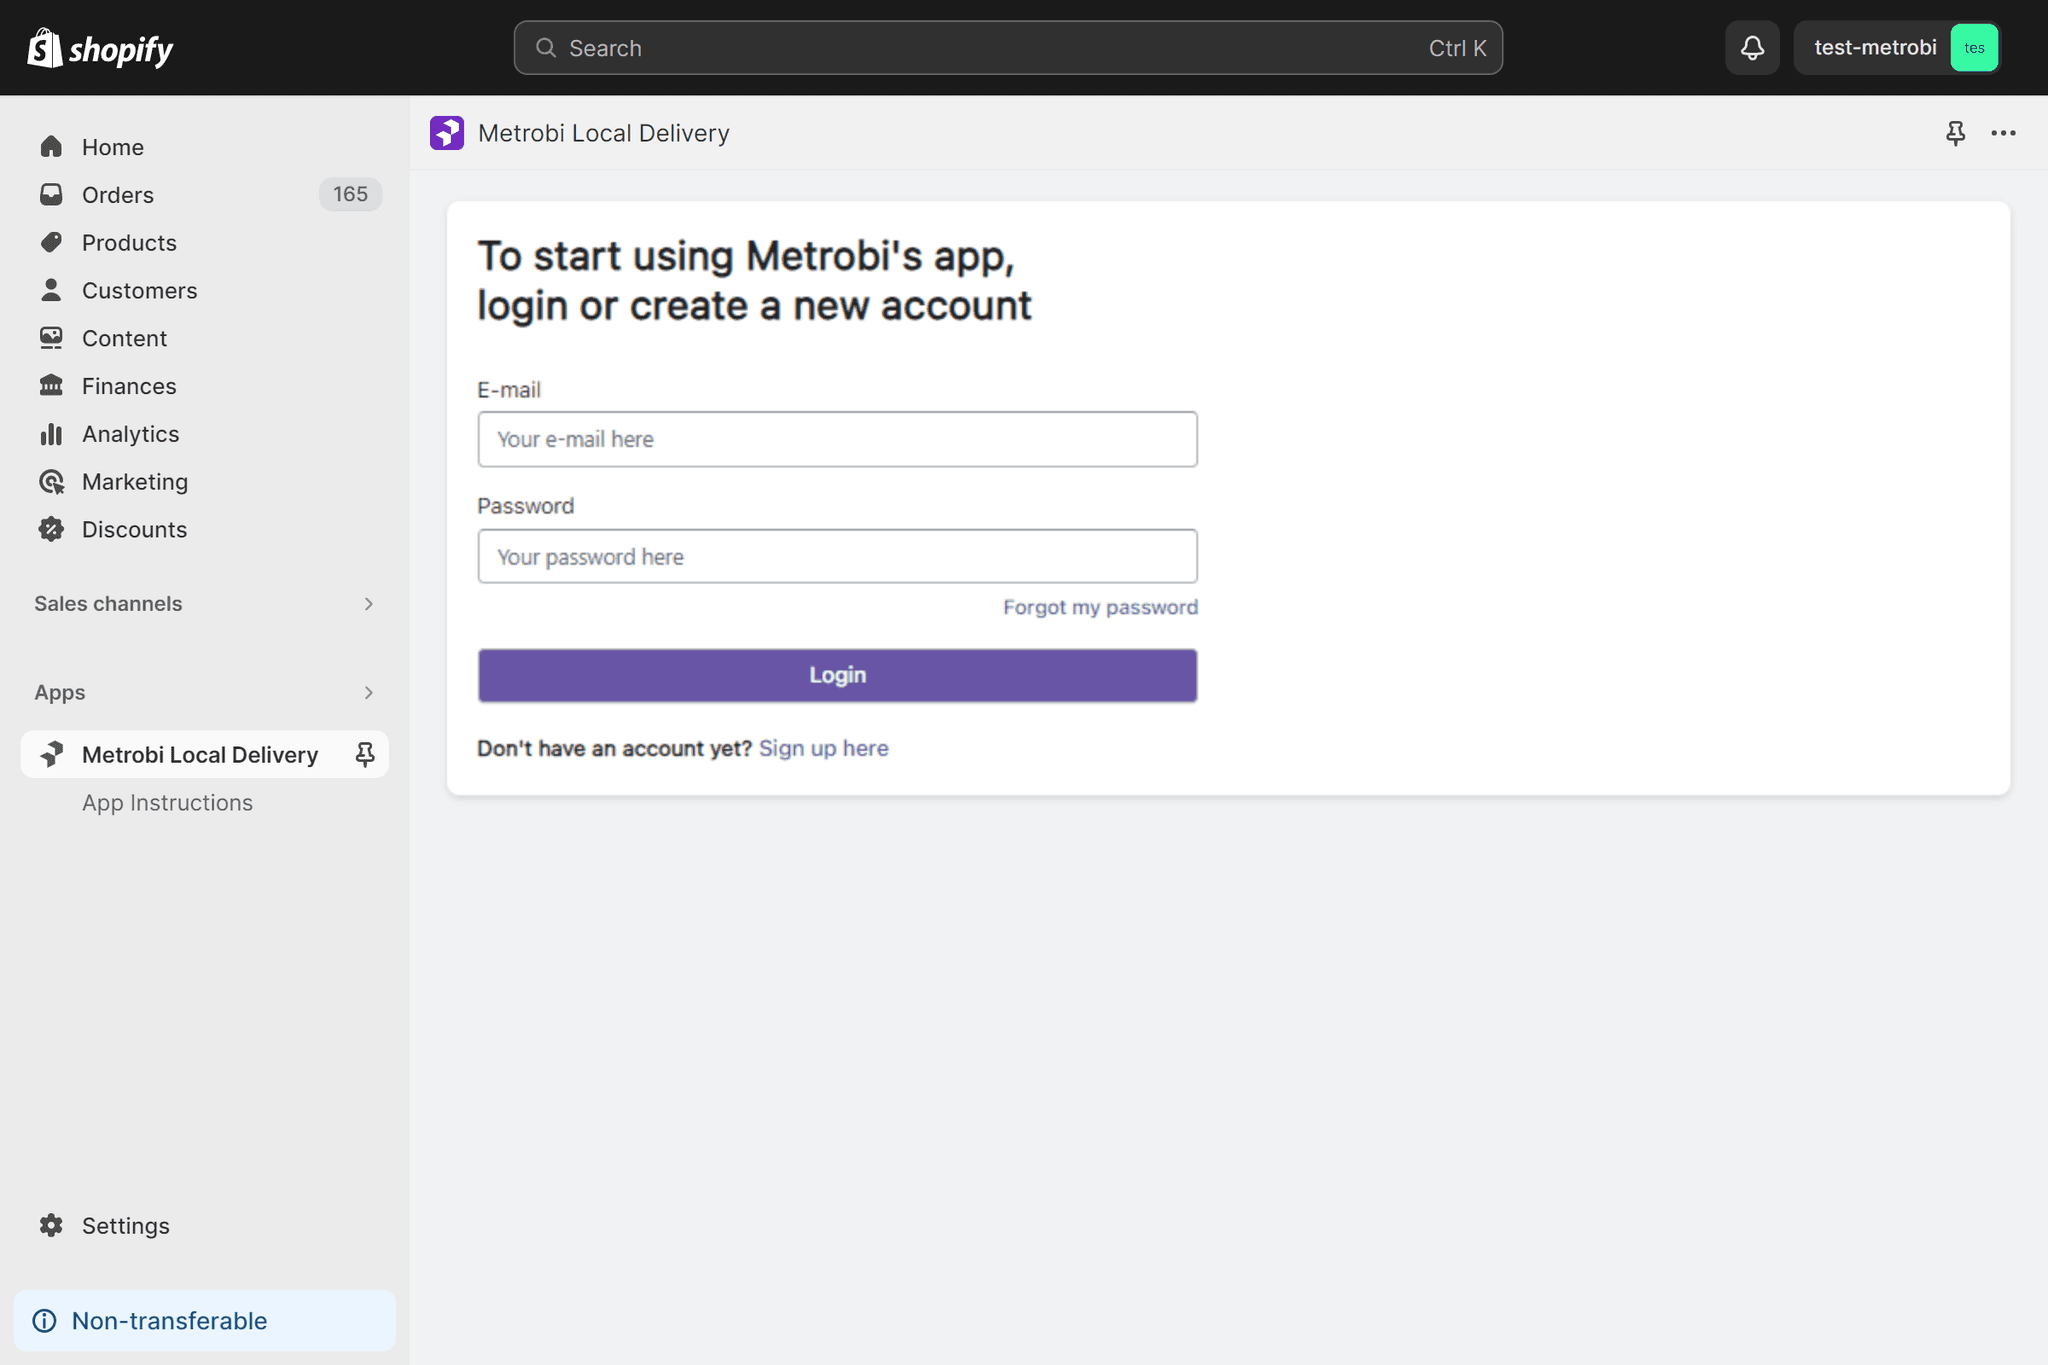Click the Metrobi Local Delivery page title
The height and width of the screenshot is (1365, 2048).
tap(603, 133)
